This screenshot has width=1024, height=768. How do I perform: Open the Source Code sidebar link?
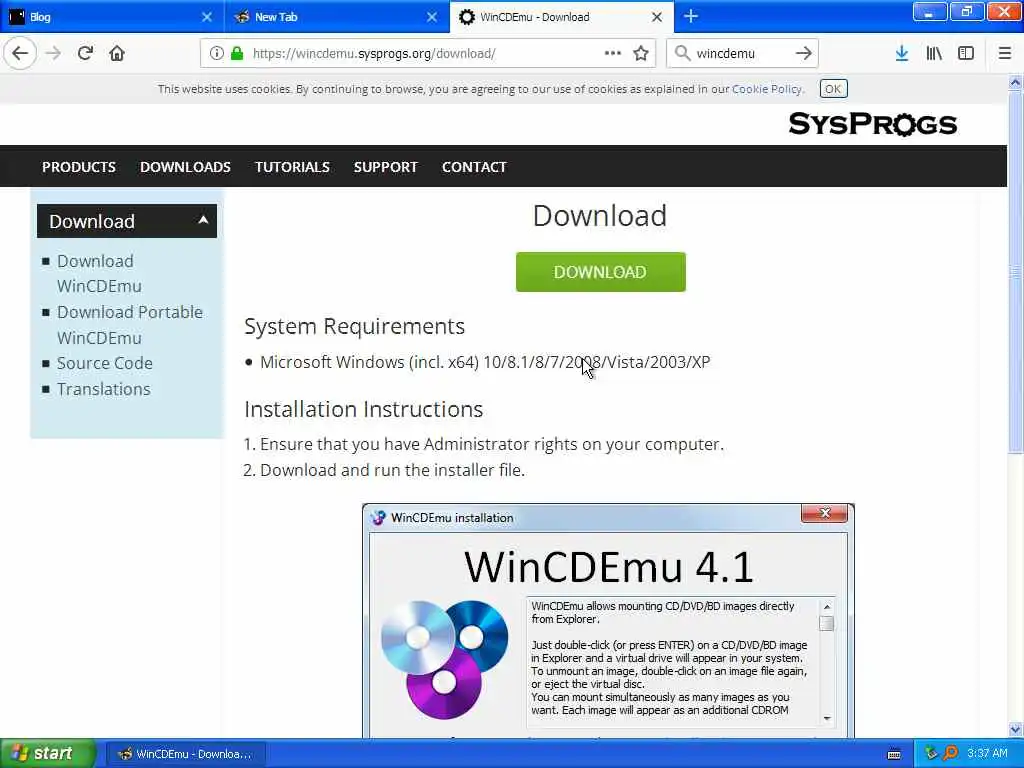pyautogui.click(x=104, y=363)
